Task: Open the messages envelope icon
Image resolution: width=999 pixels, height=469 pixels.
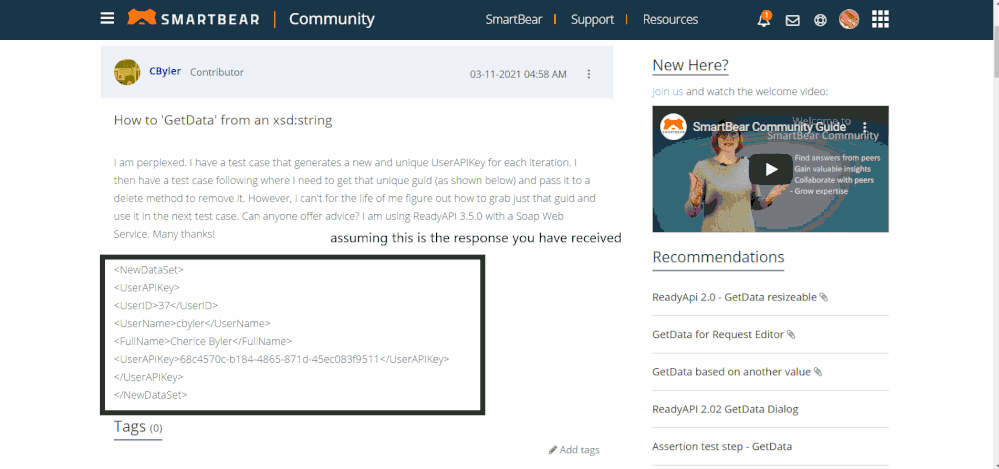Action: [792, 20]
